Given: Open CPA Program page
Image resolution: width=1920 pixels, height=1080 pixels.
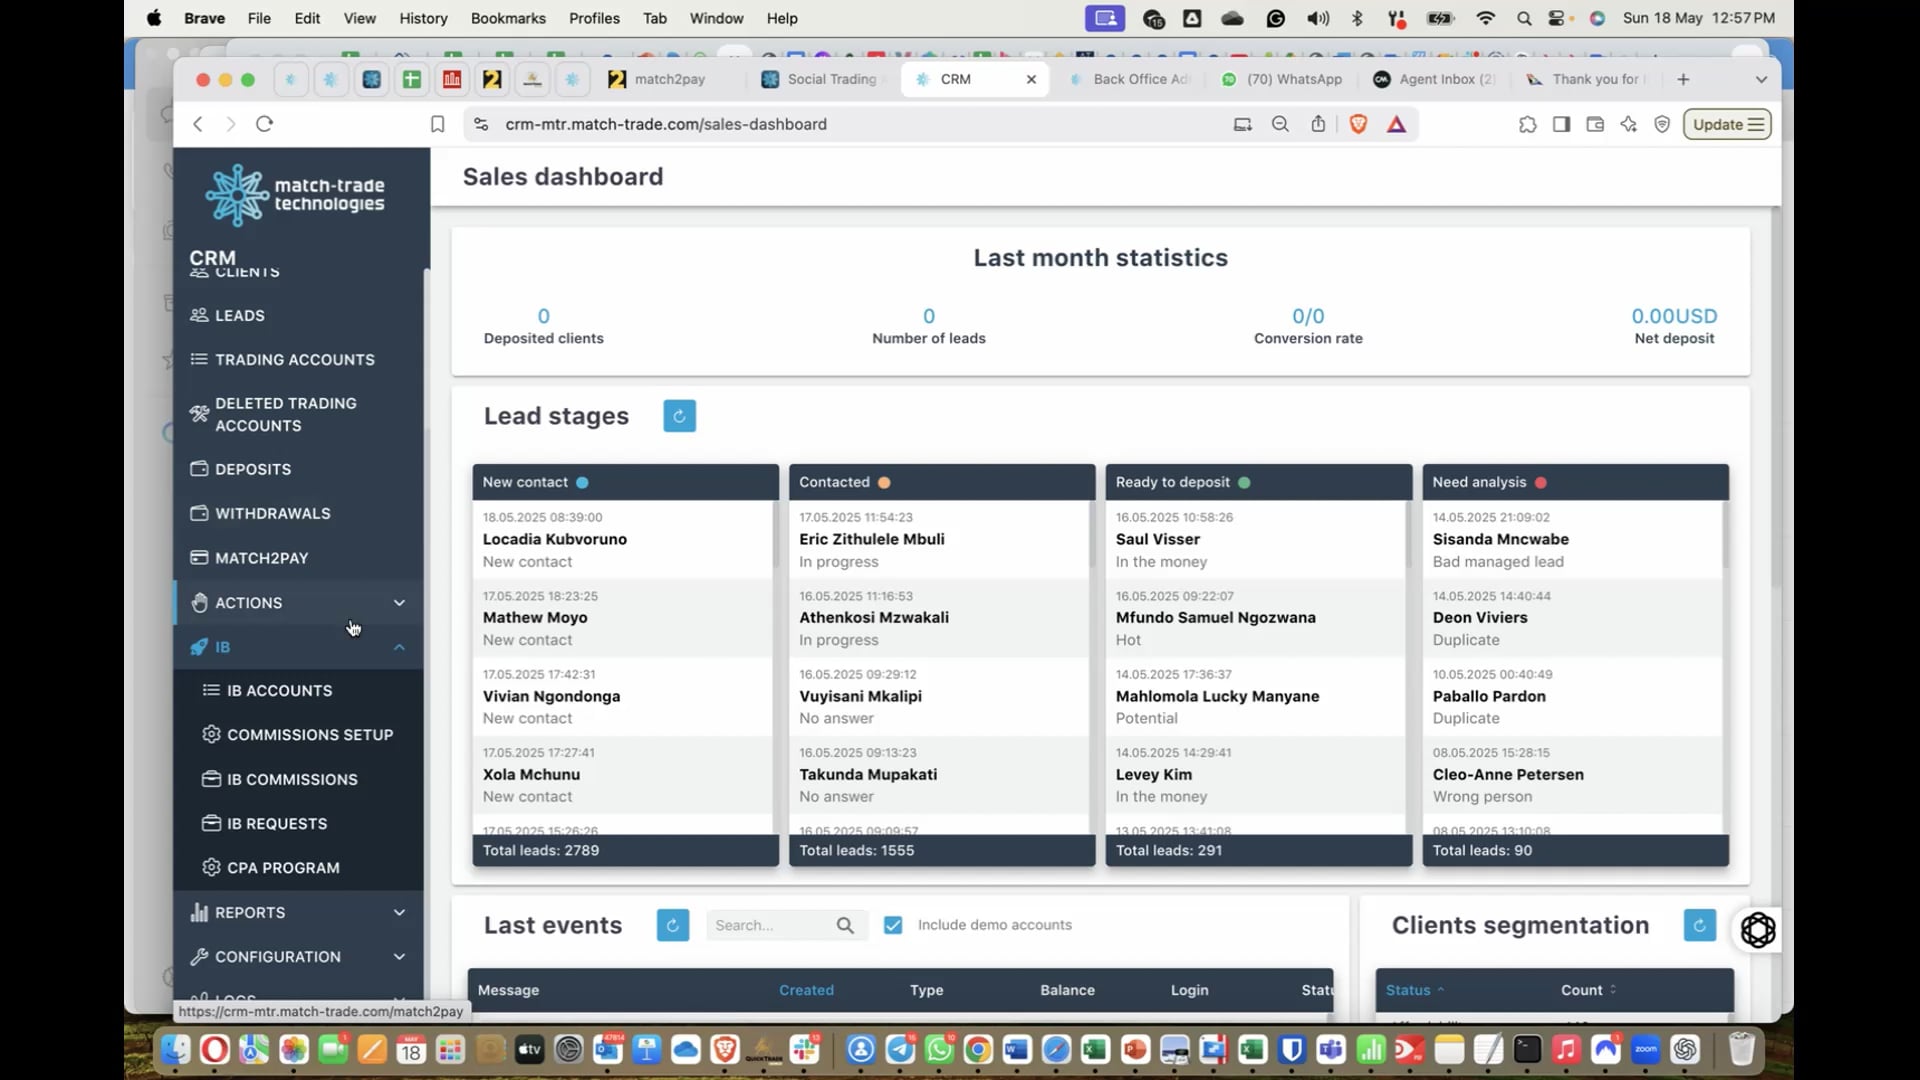Looking at the screenshot, I should tap(282, 867).
